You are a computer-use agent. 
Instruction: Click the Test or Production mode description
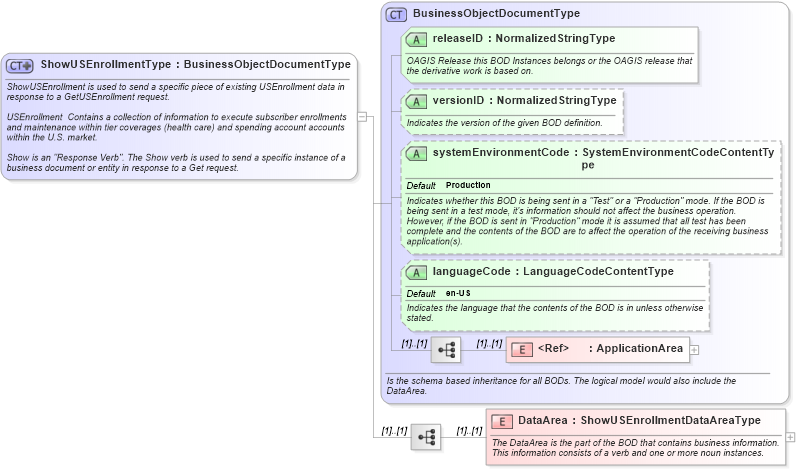[x=587, y=221]
